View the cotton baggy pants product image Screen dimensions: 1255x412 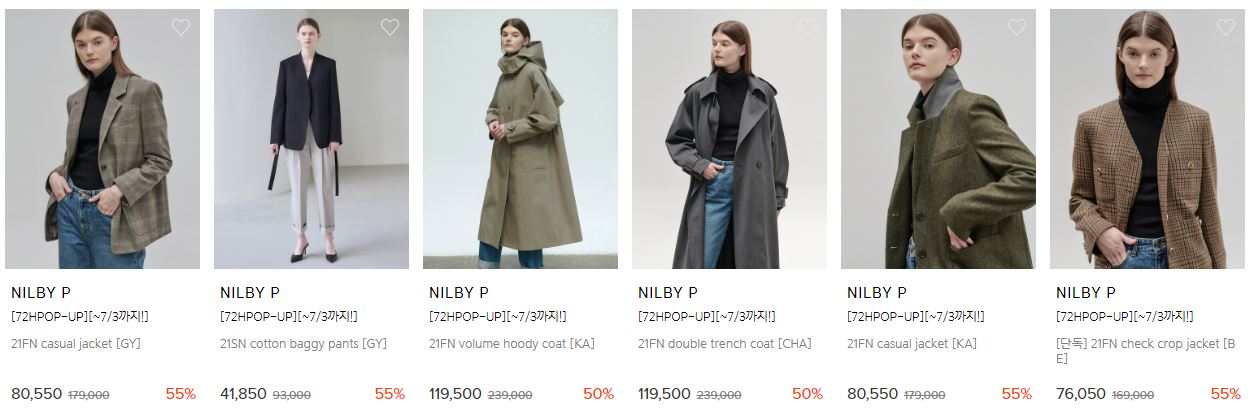311,139
